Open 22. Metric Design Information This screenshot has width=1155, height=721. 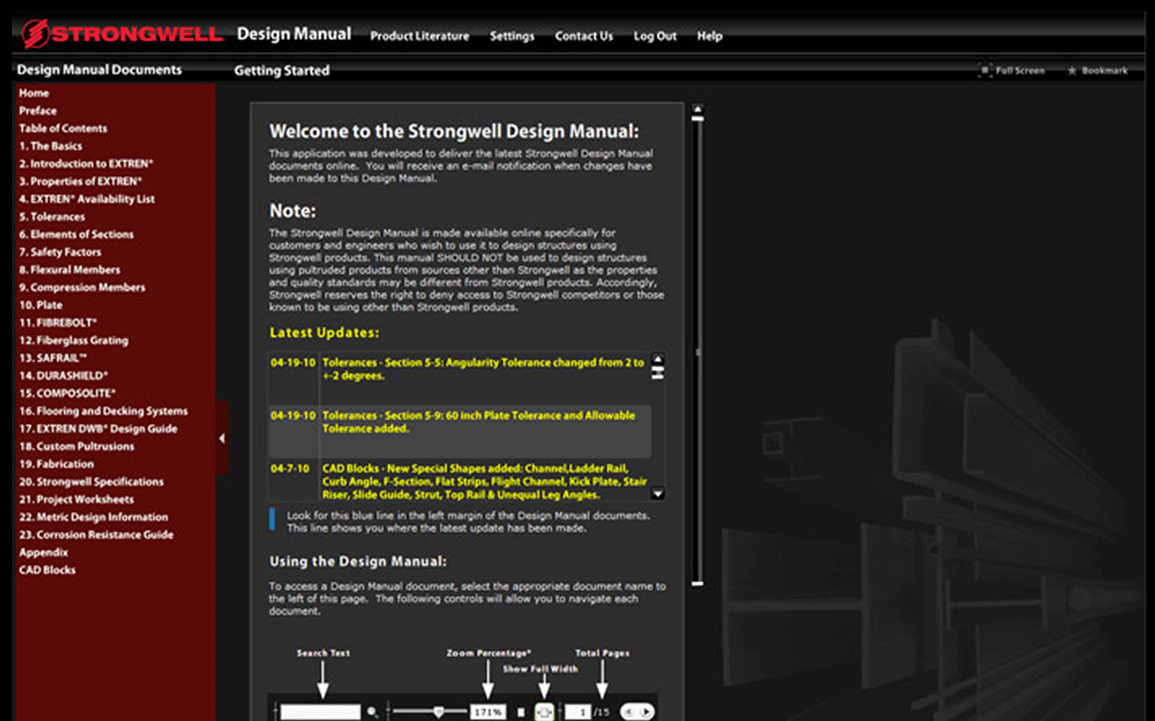point(94,517)
